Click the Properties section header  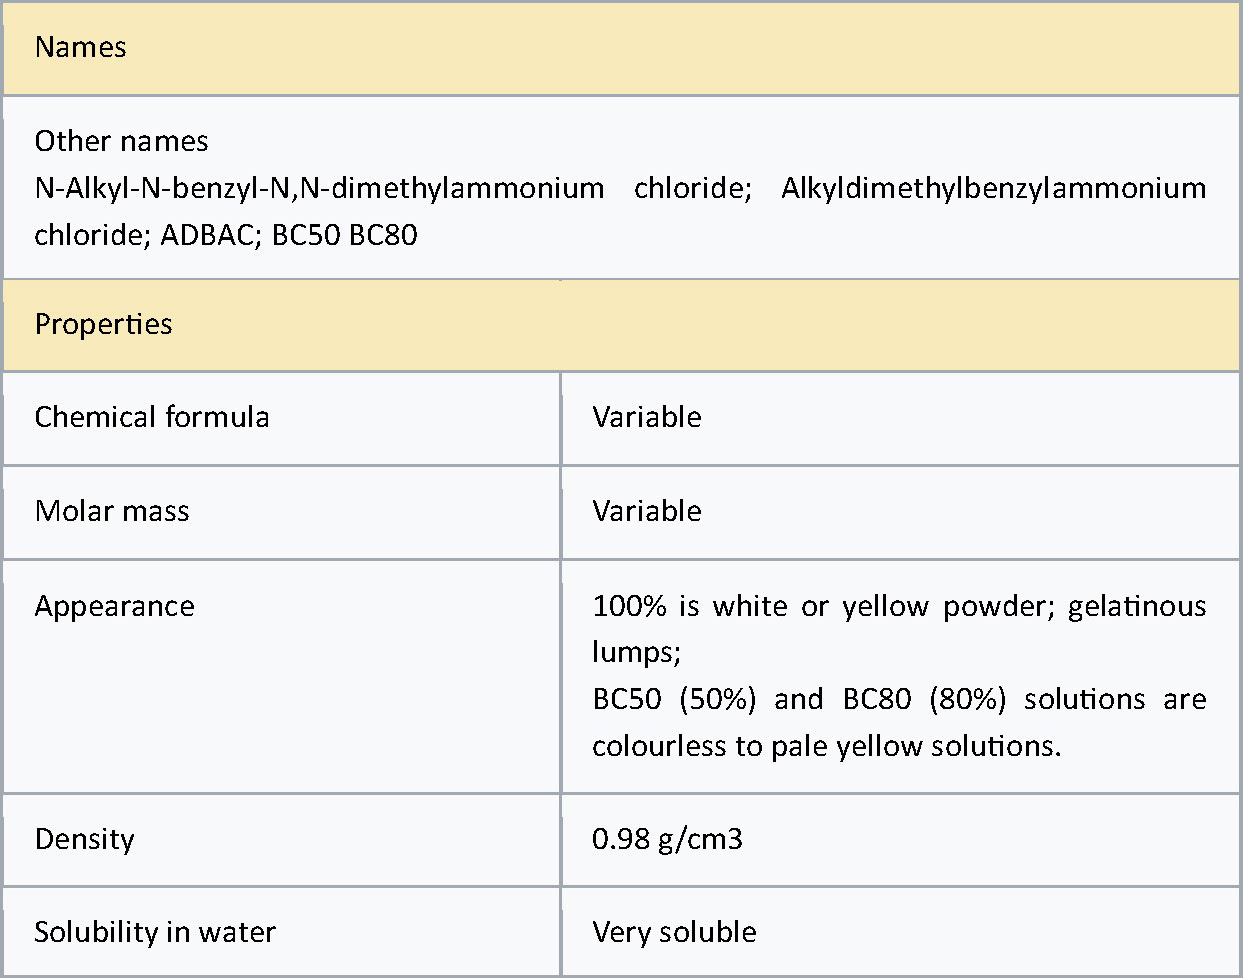point(621,325)
